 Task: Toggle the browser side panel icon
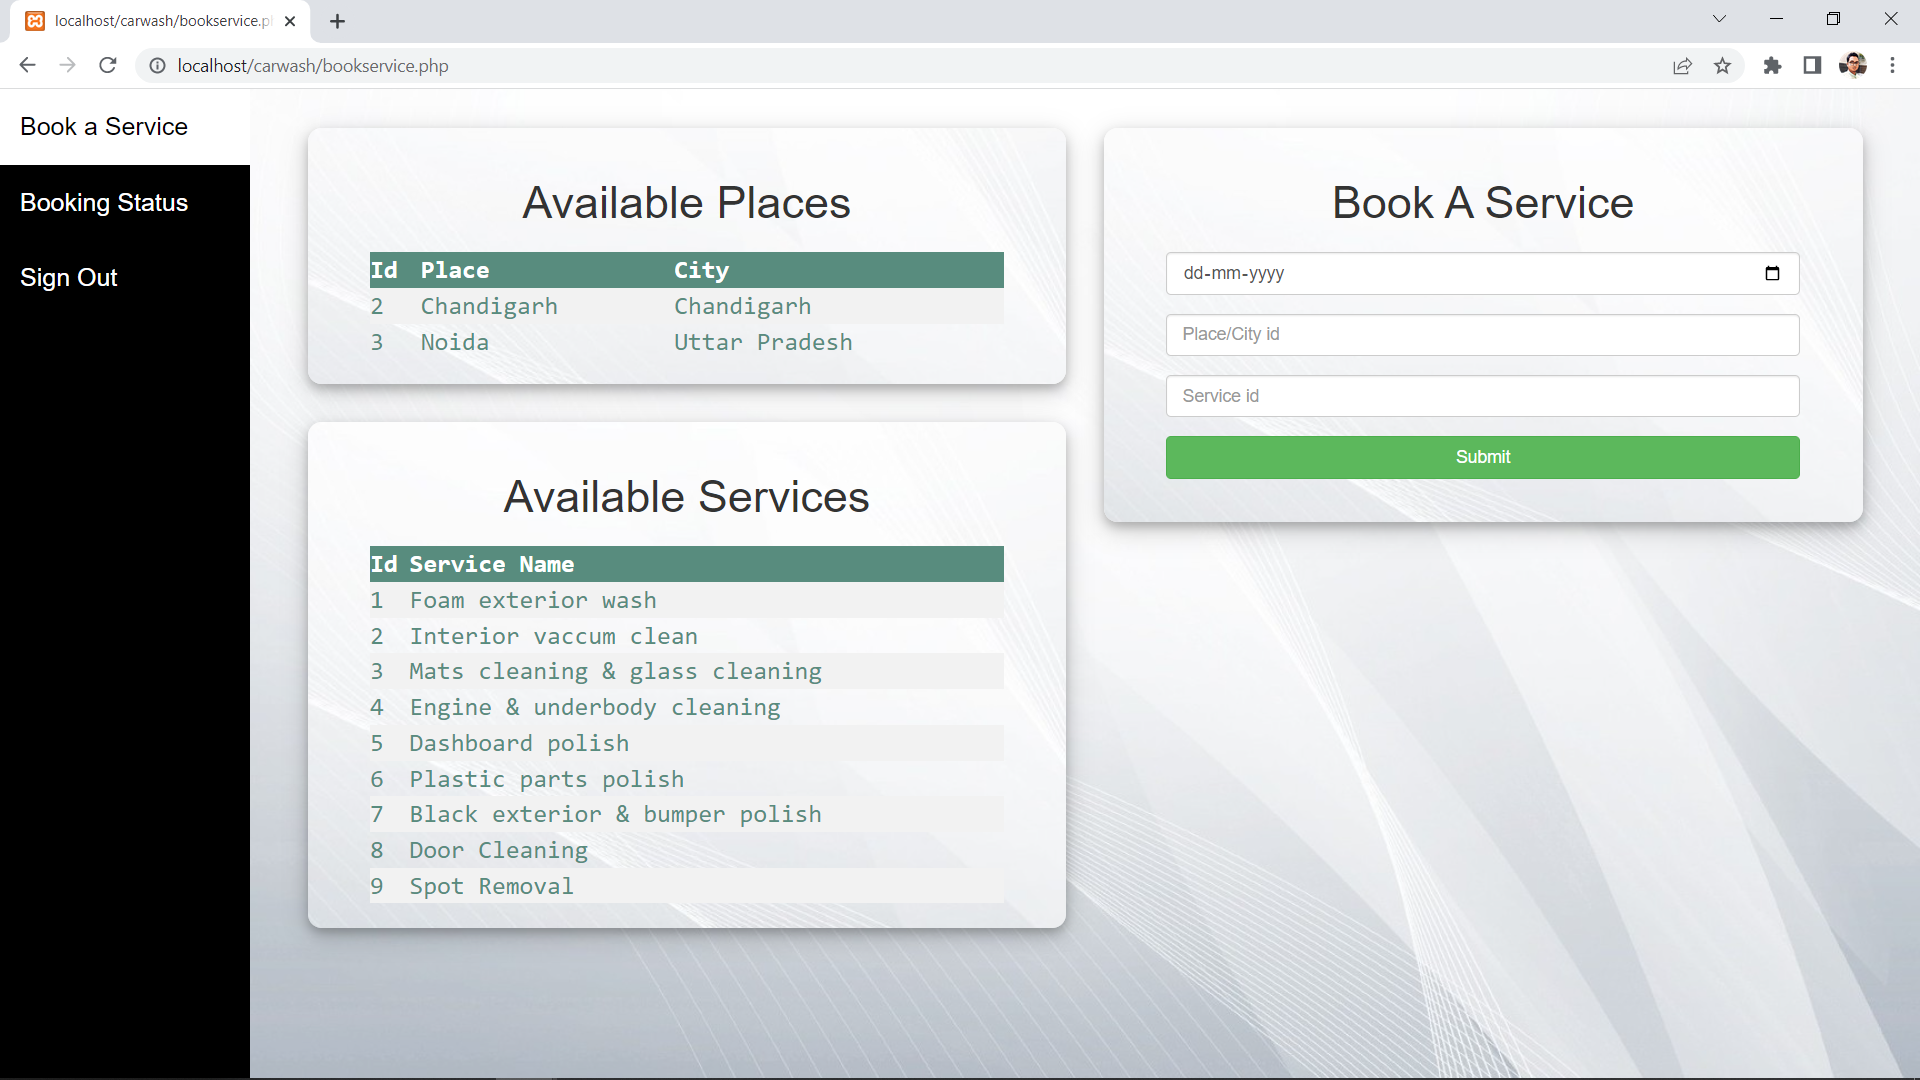pyautogui.click(x=1812, y=65)
